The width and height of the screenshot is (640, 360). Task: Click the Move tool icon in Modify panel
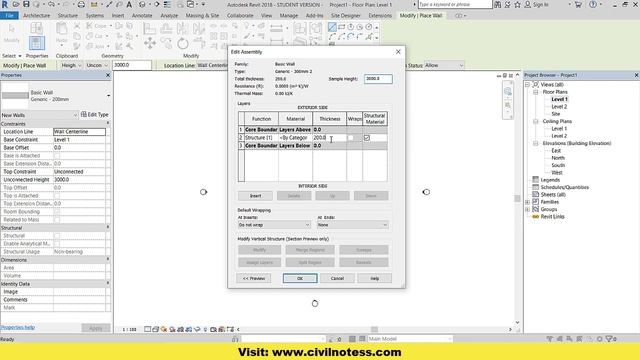click(150, 43)
